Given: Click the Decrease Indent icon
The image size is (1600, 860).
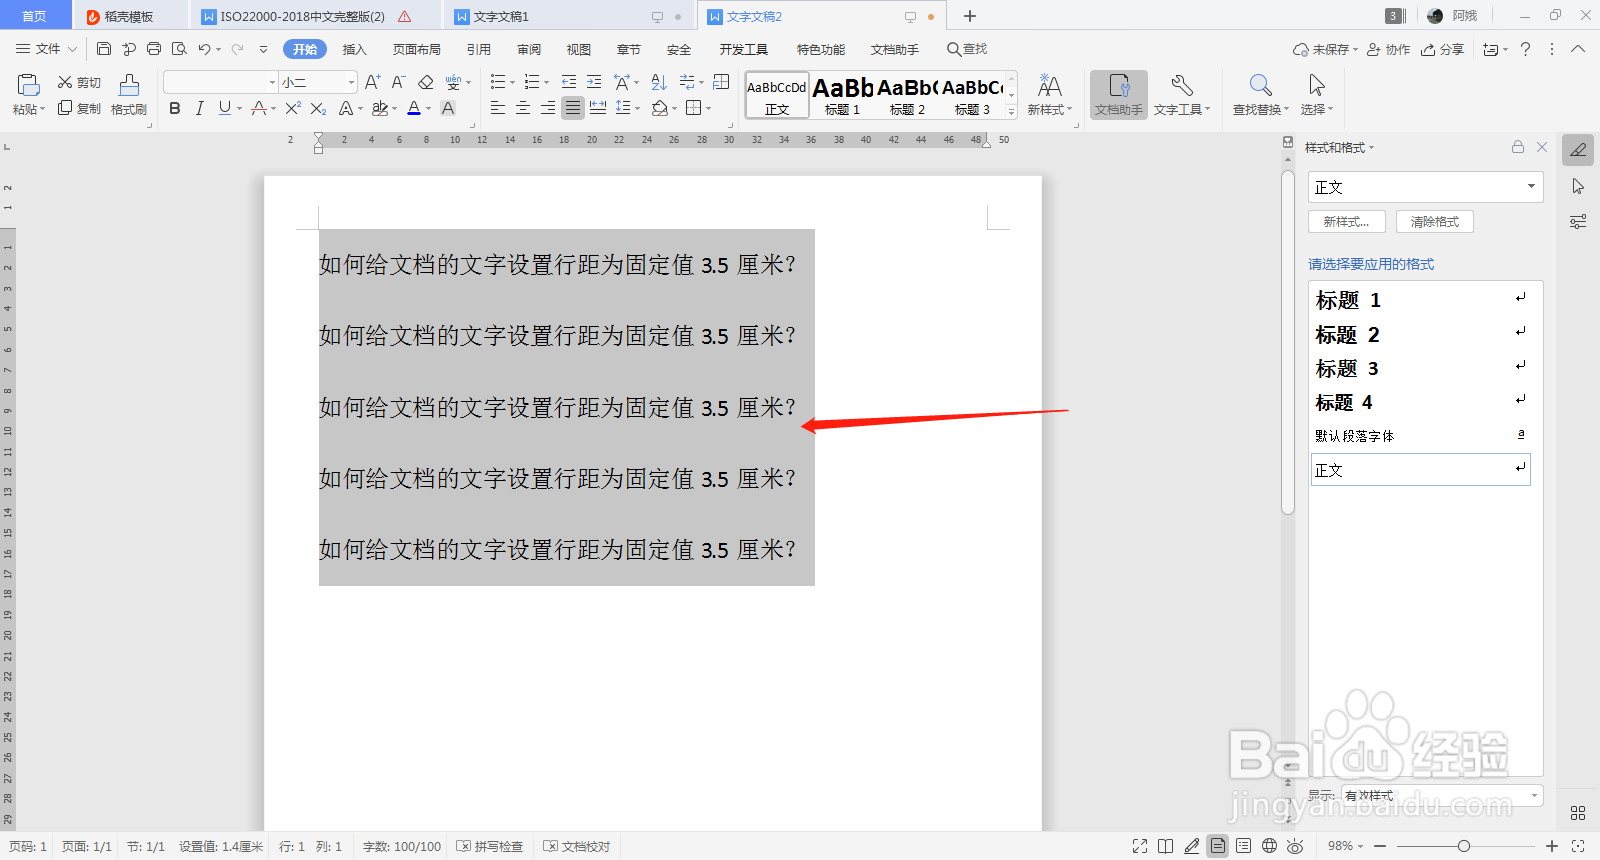Looking at the screenshot, I should pos(569,82).
